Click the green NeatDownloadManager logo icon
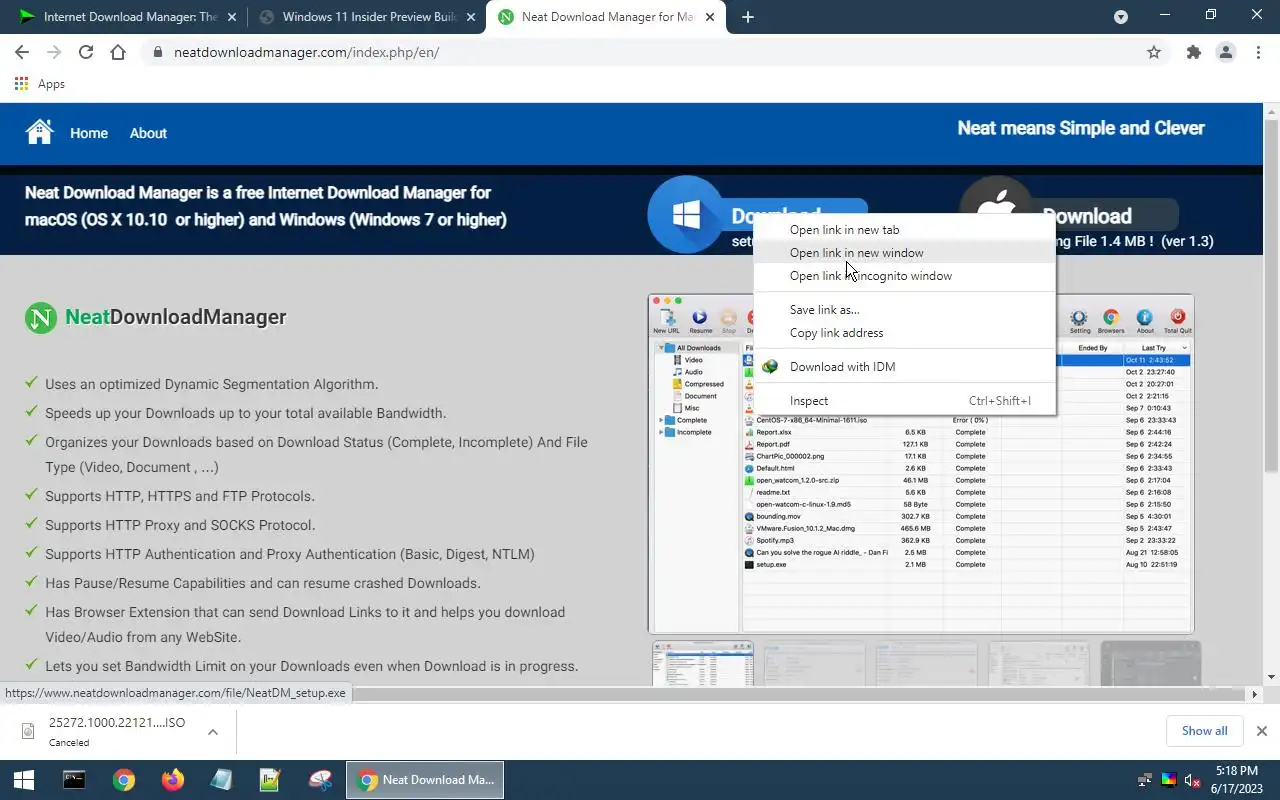 coord(41,318)
